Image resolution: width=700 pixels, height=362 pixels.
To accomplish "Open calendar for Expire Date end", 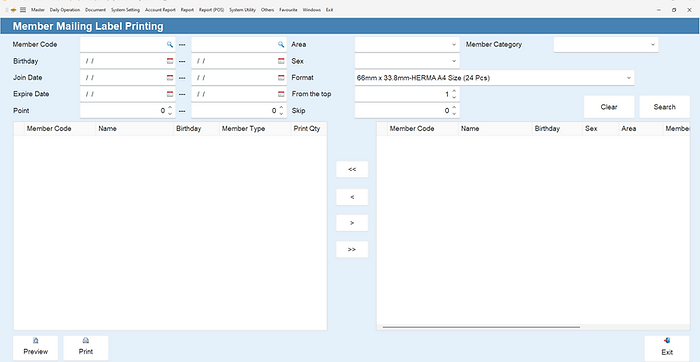I will [x=281, y=94].
